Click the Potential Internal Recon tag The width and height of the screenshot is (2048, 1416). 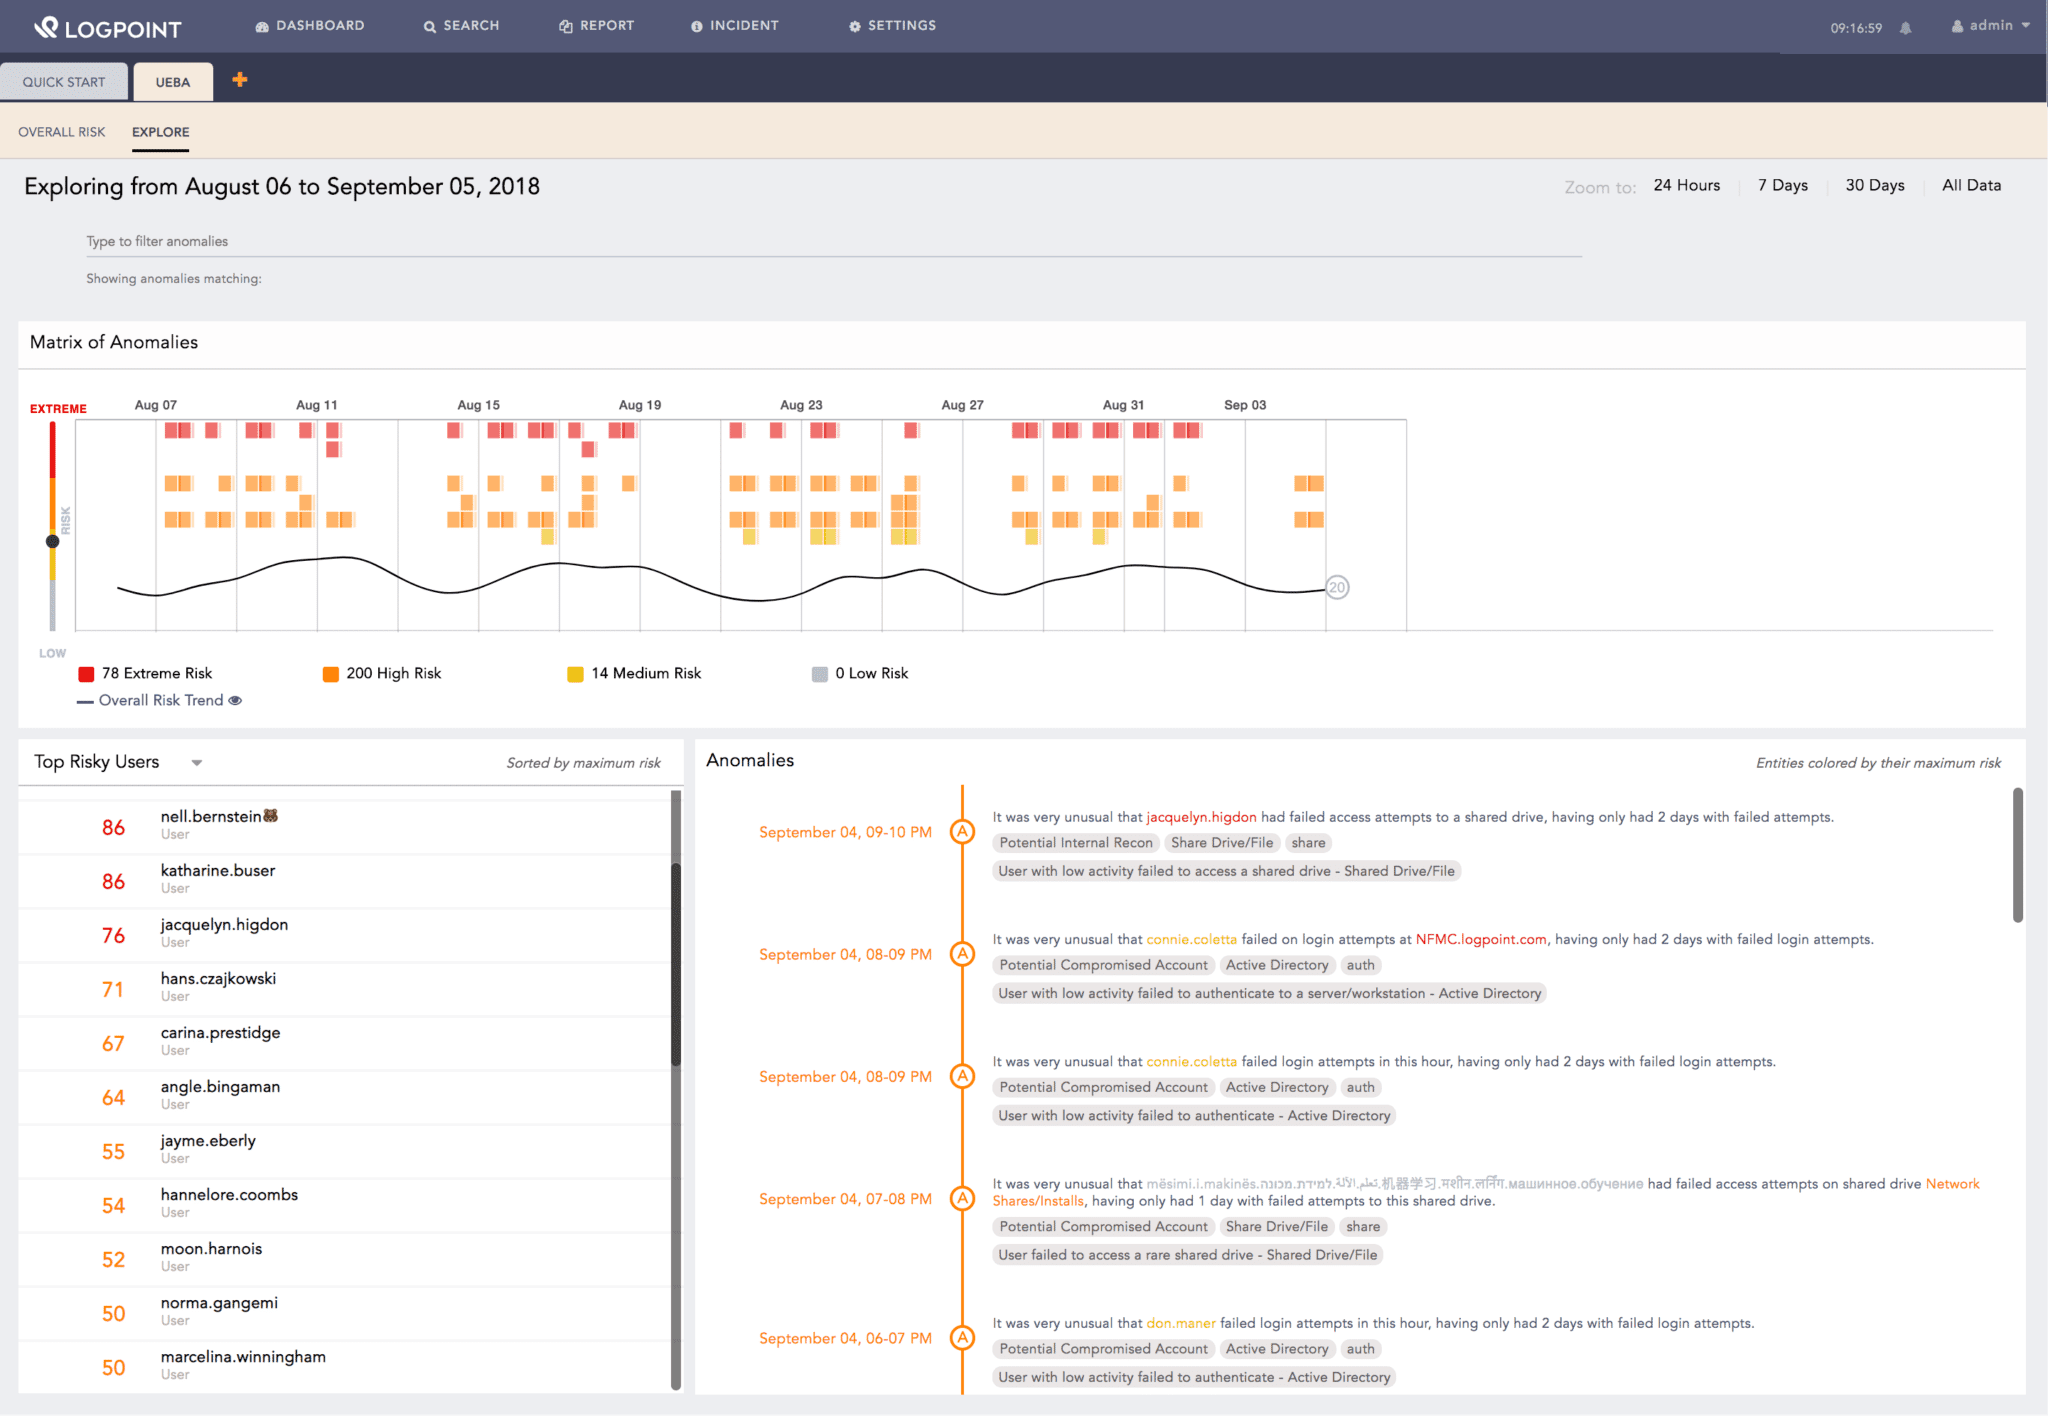(x=1076, y=843)
